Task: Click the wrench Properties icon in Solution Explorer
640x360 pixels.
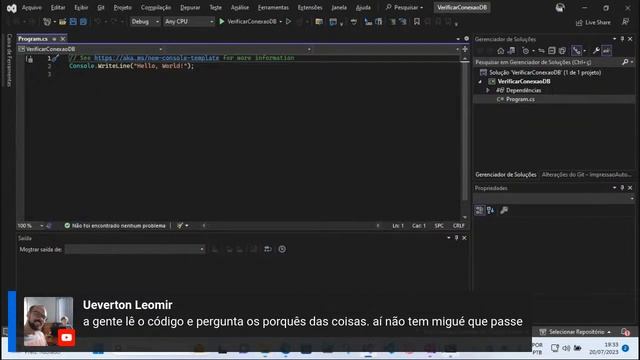Action: point(596,51)
